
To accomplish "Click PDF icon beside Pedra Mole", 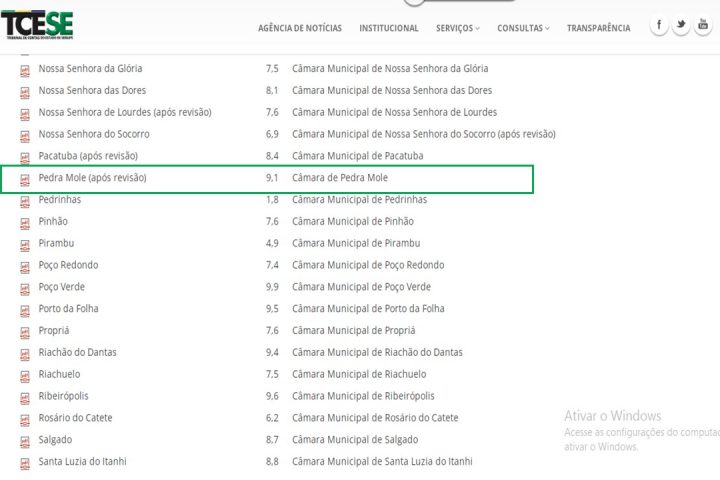I will click(25, 178).
